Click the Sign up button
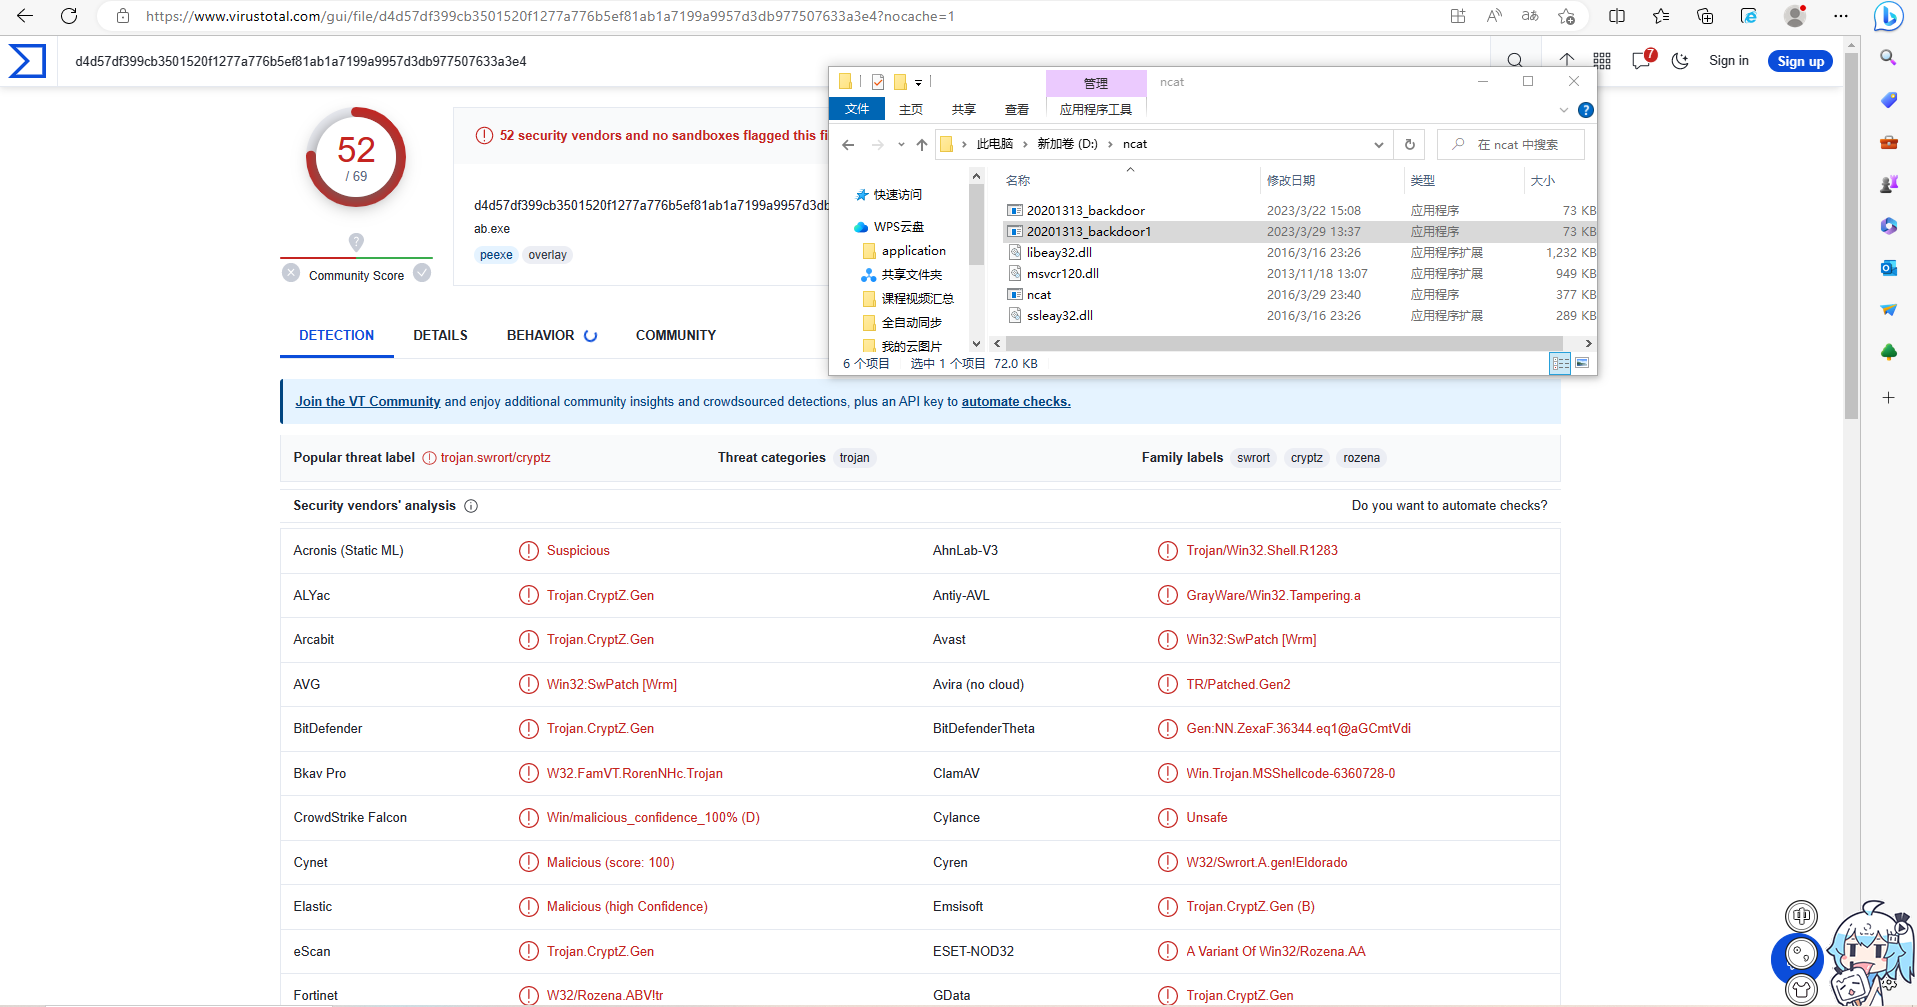1917x1007 pixels. [1800, 61]
